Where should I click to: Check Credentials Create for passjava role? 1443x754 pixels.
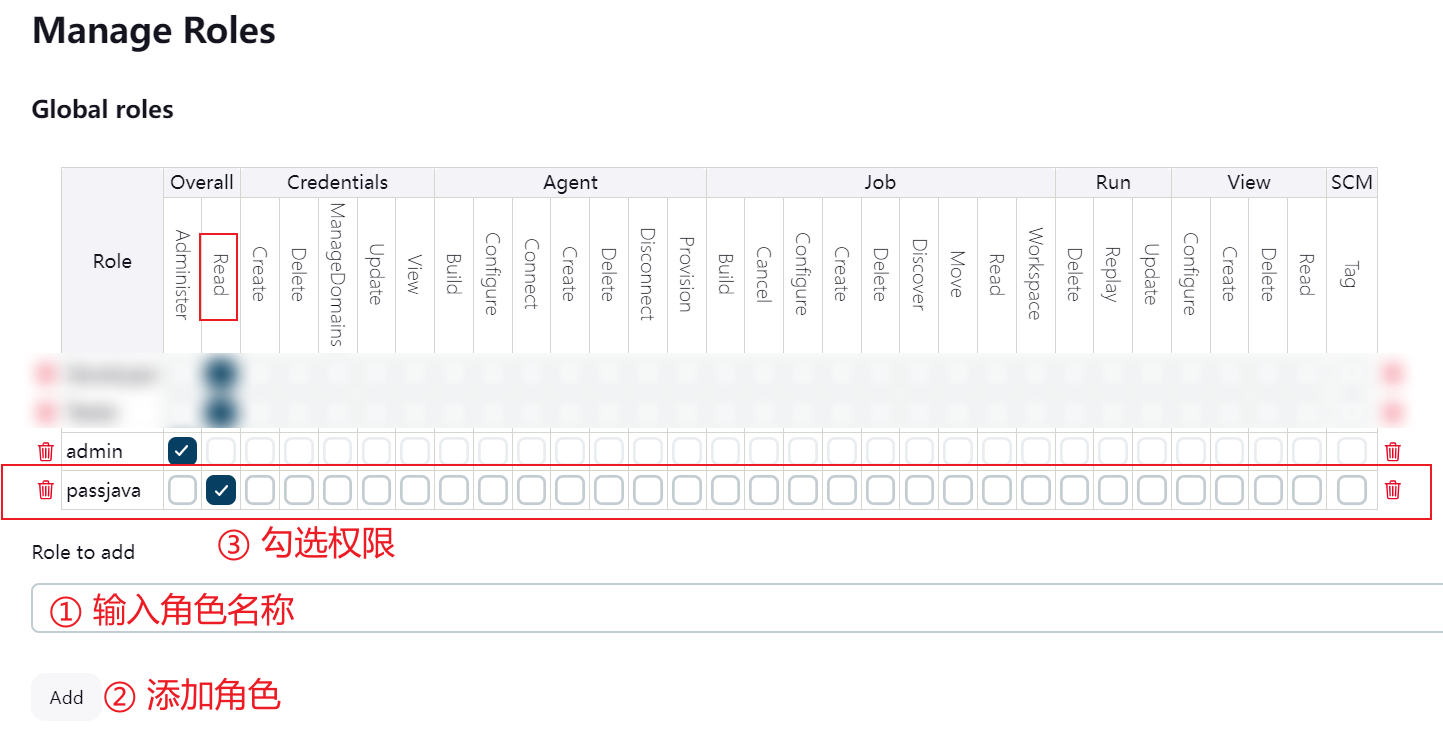click(260, 490)
